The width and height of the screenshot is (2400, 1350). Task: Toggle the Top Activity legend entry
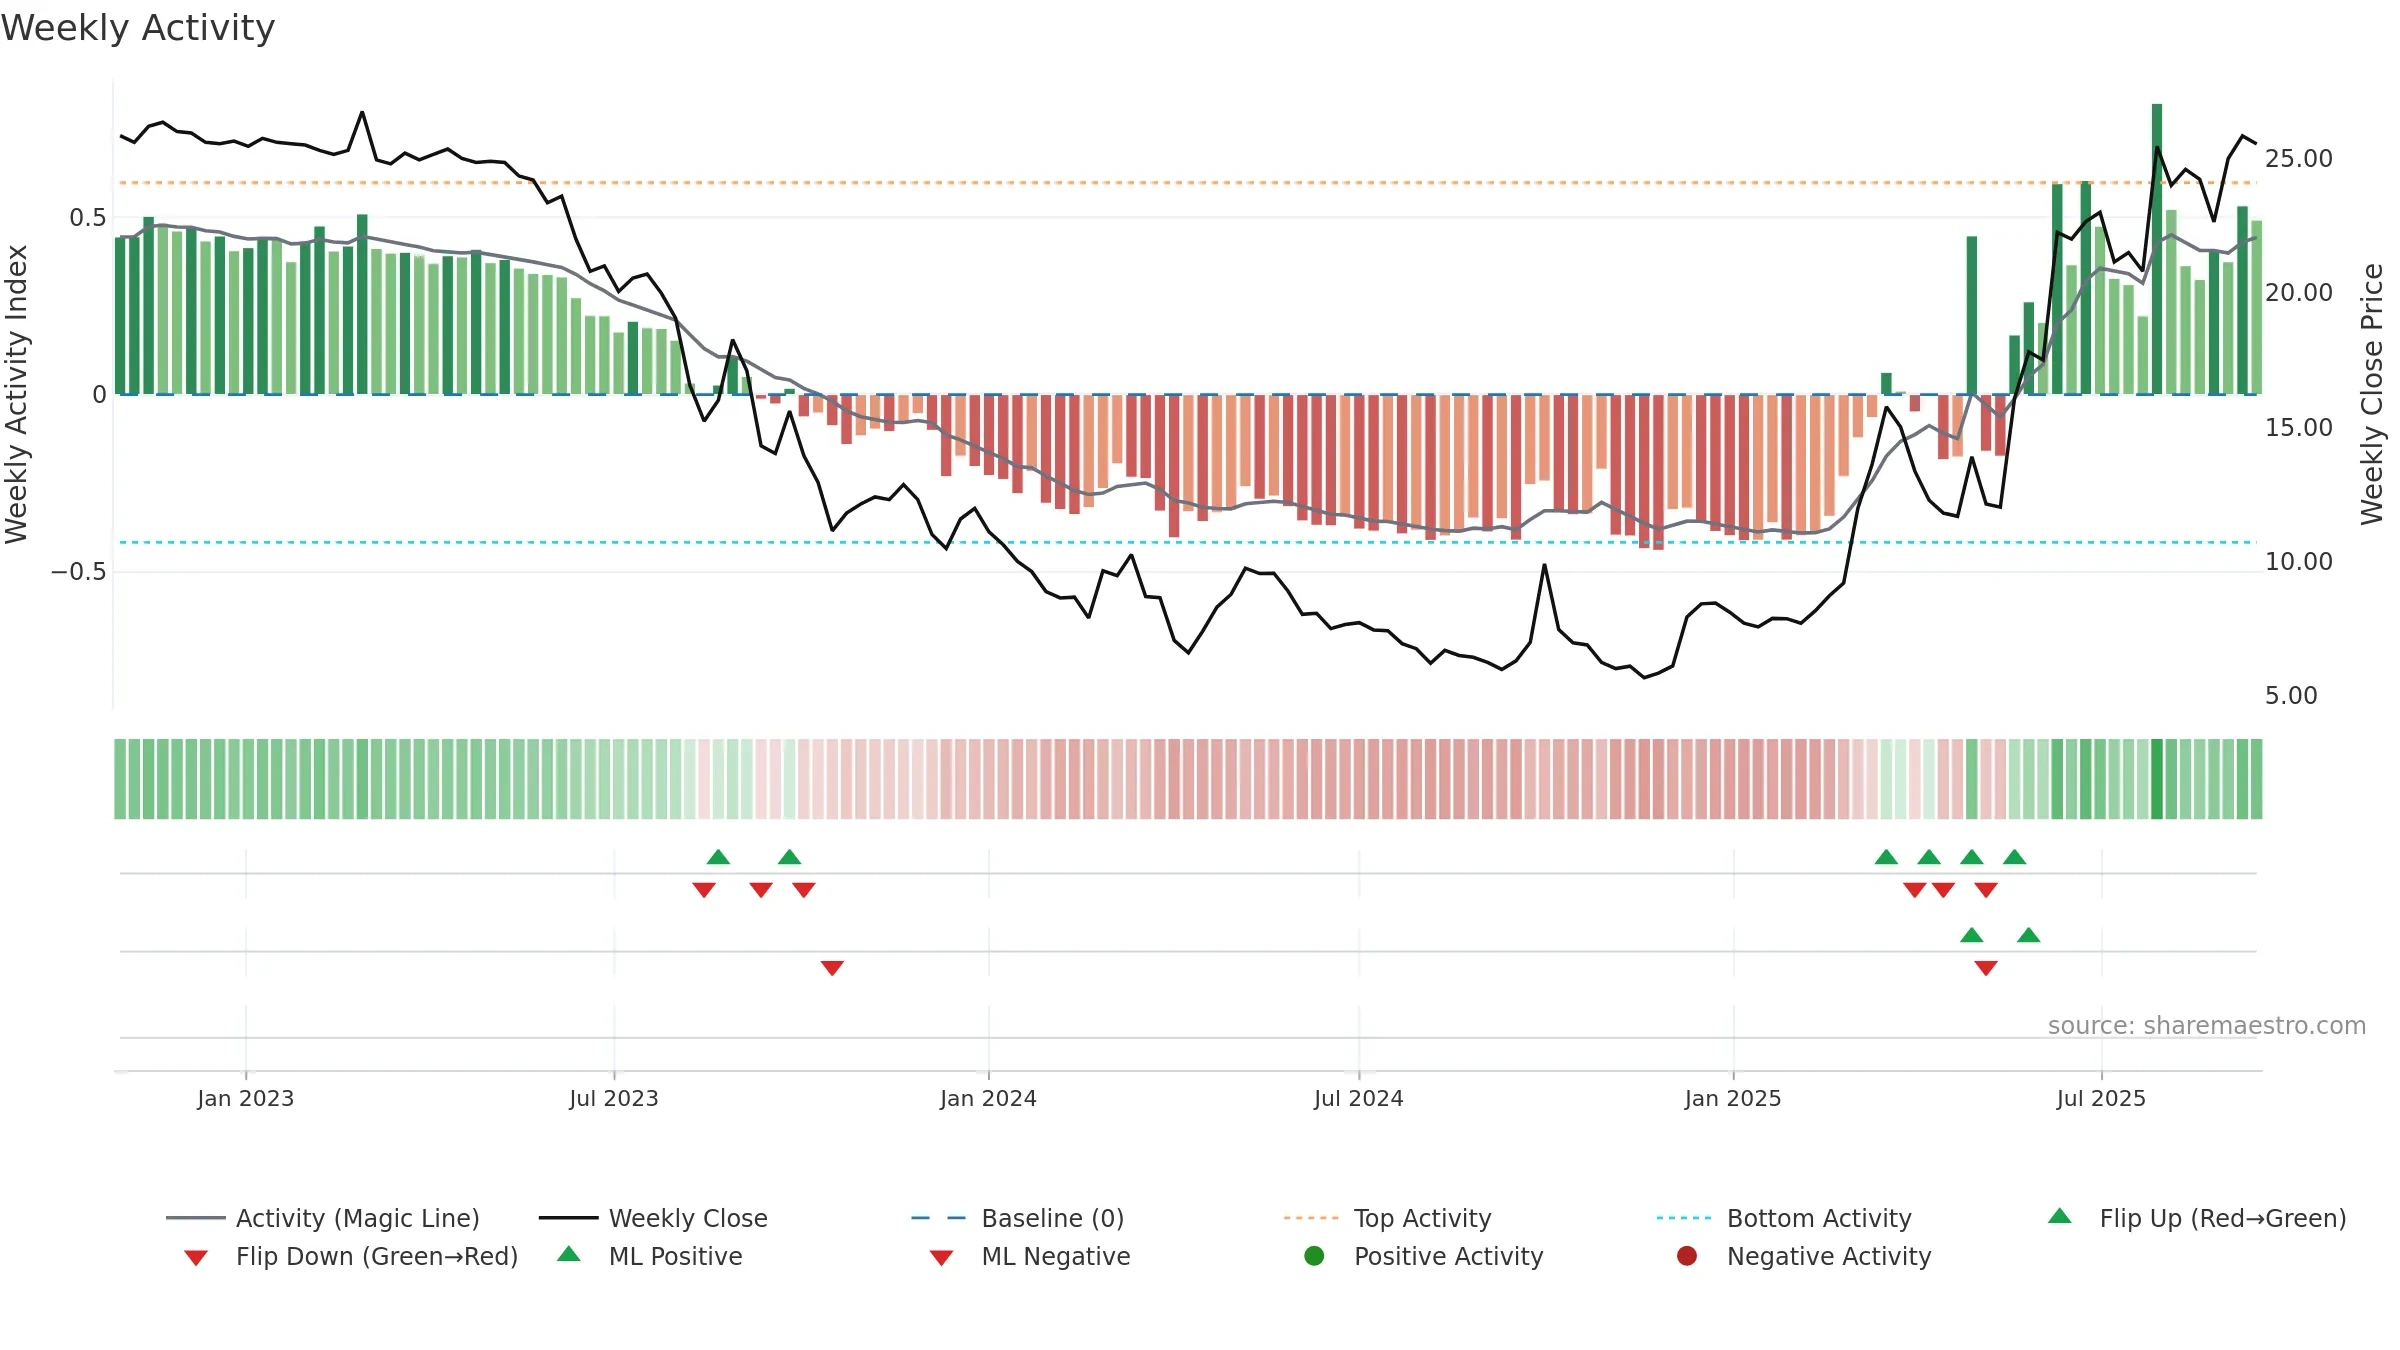[1387, 1218]
